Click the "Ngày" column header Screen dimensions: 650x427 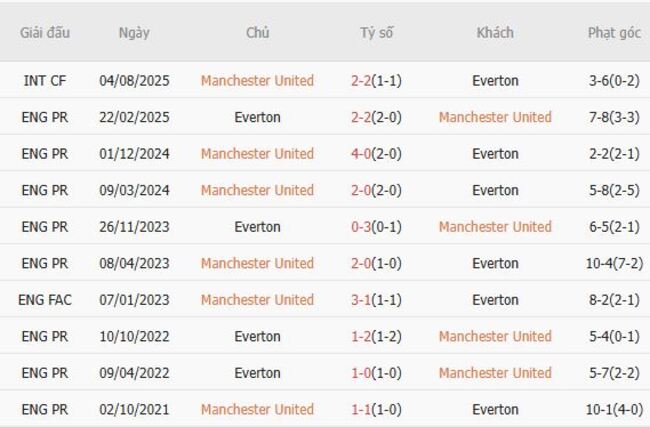134,32
